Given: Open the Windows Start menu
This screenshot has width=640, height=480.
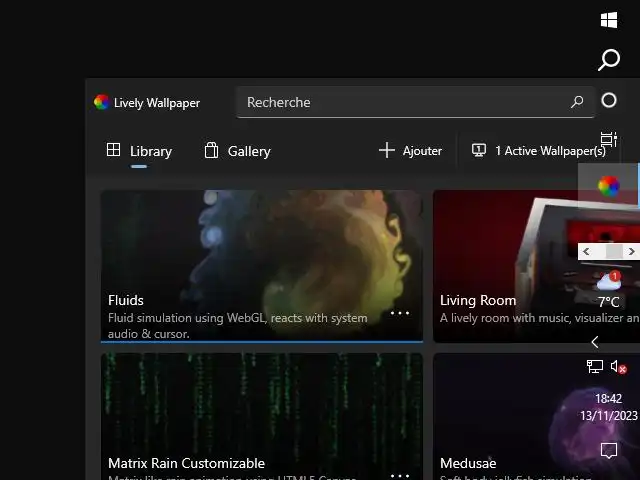Looking at the screenshot, I should 609,20.
